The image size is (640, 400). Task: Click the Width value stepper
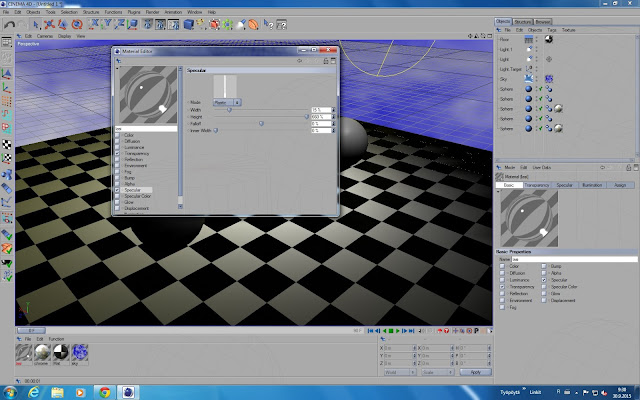333,110
